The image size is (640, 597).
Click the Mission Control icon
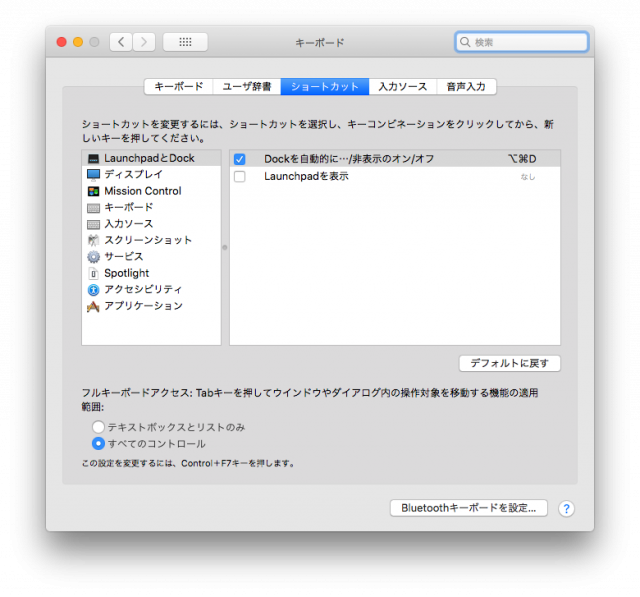pos(93,191)
